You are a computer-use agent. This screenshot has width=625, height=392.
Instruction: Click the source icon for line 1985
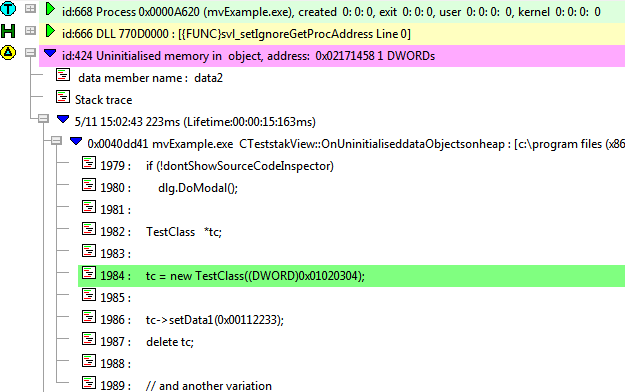[89, 295]
